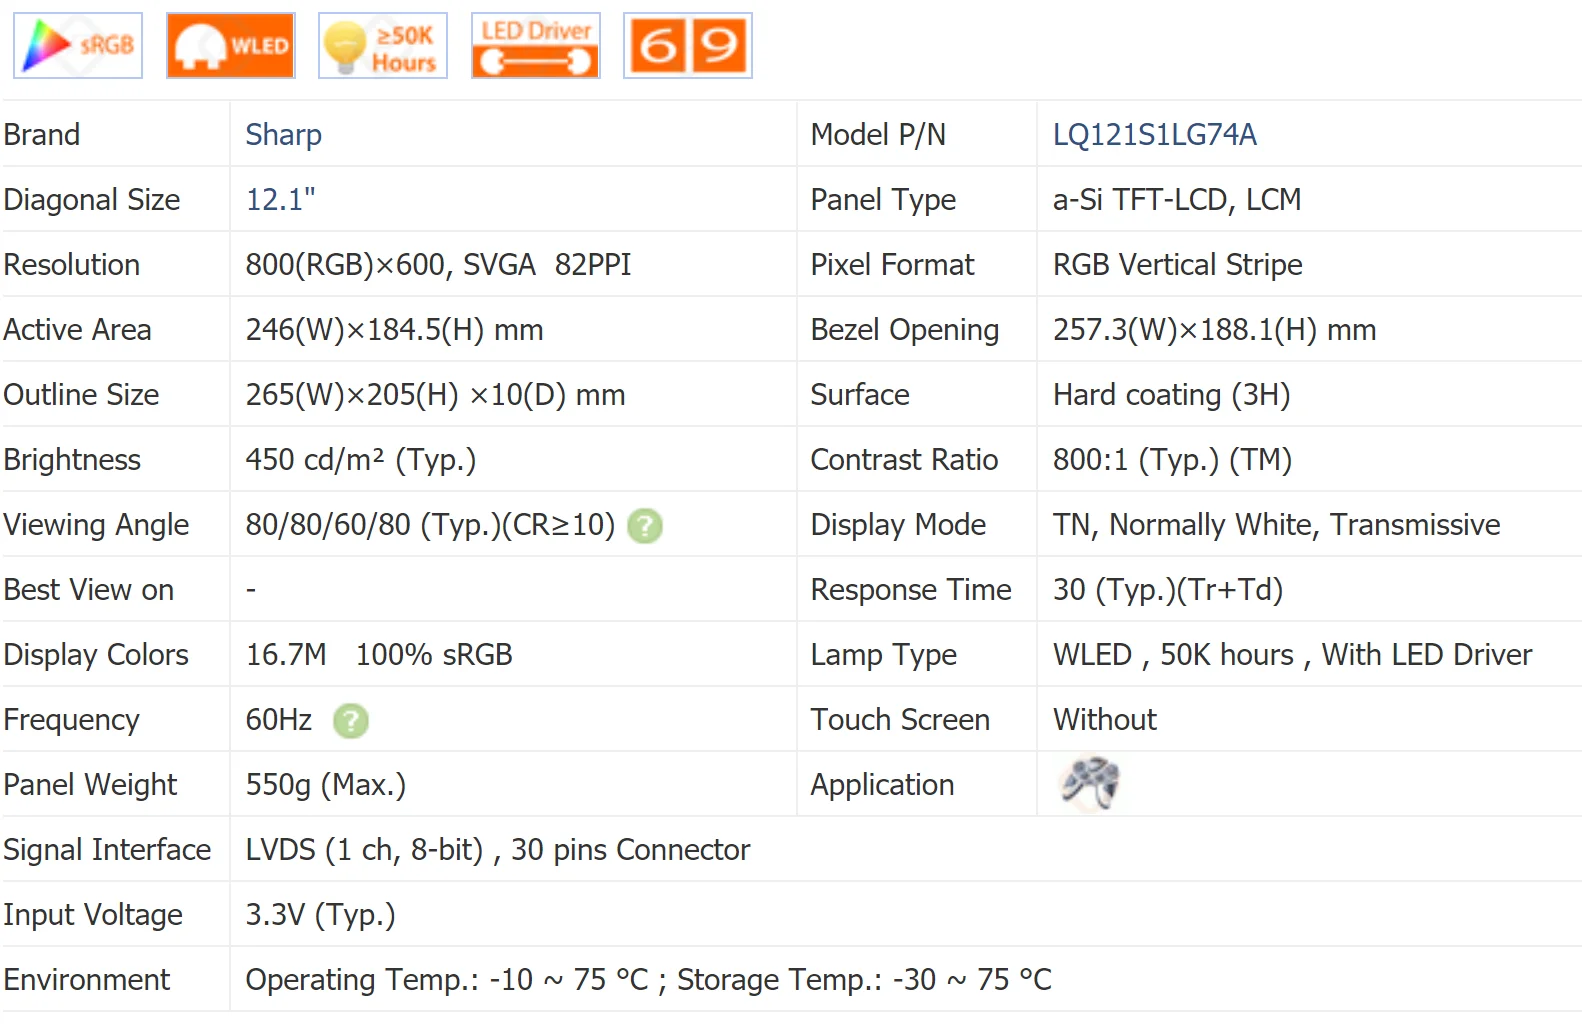Viewport: 1582px width, 1026px height.
Task: Follow the 12.1" diagonal size link
Action: click(281, 200)
